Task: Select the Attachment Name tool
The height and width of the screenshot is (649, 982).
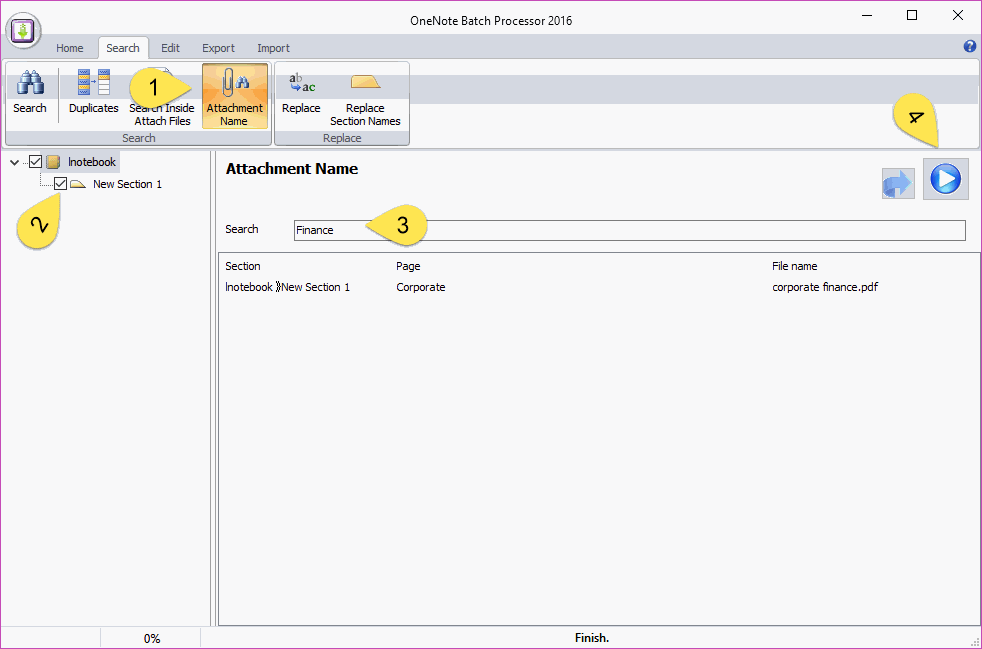Action: pyautogui.click(x=235, y=95)
